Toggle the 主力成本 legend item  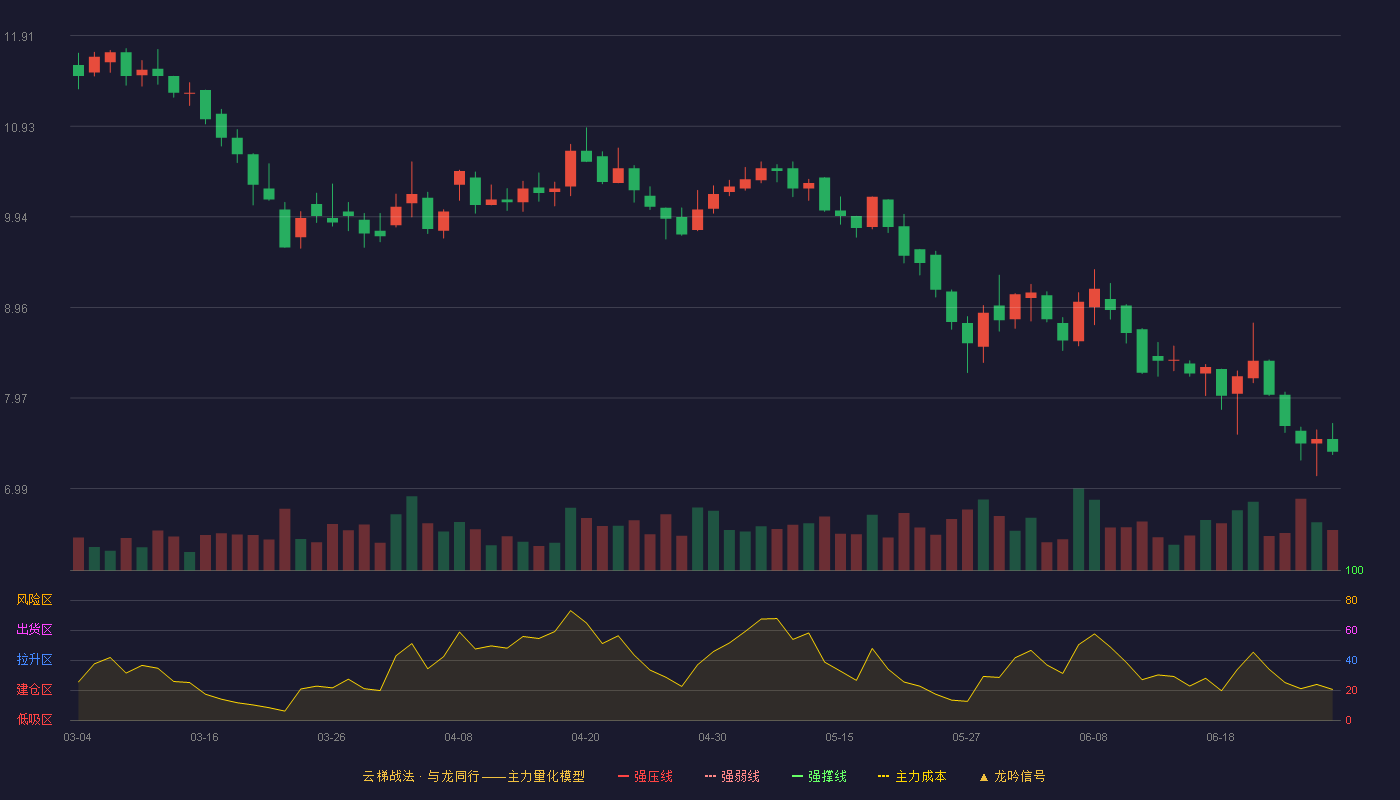coord(912,776)
